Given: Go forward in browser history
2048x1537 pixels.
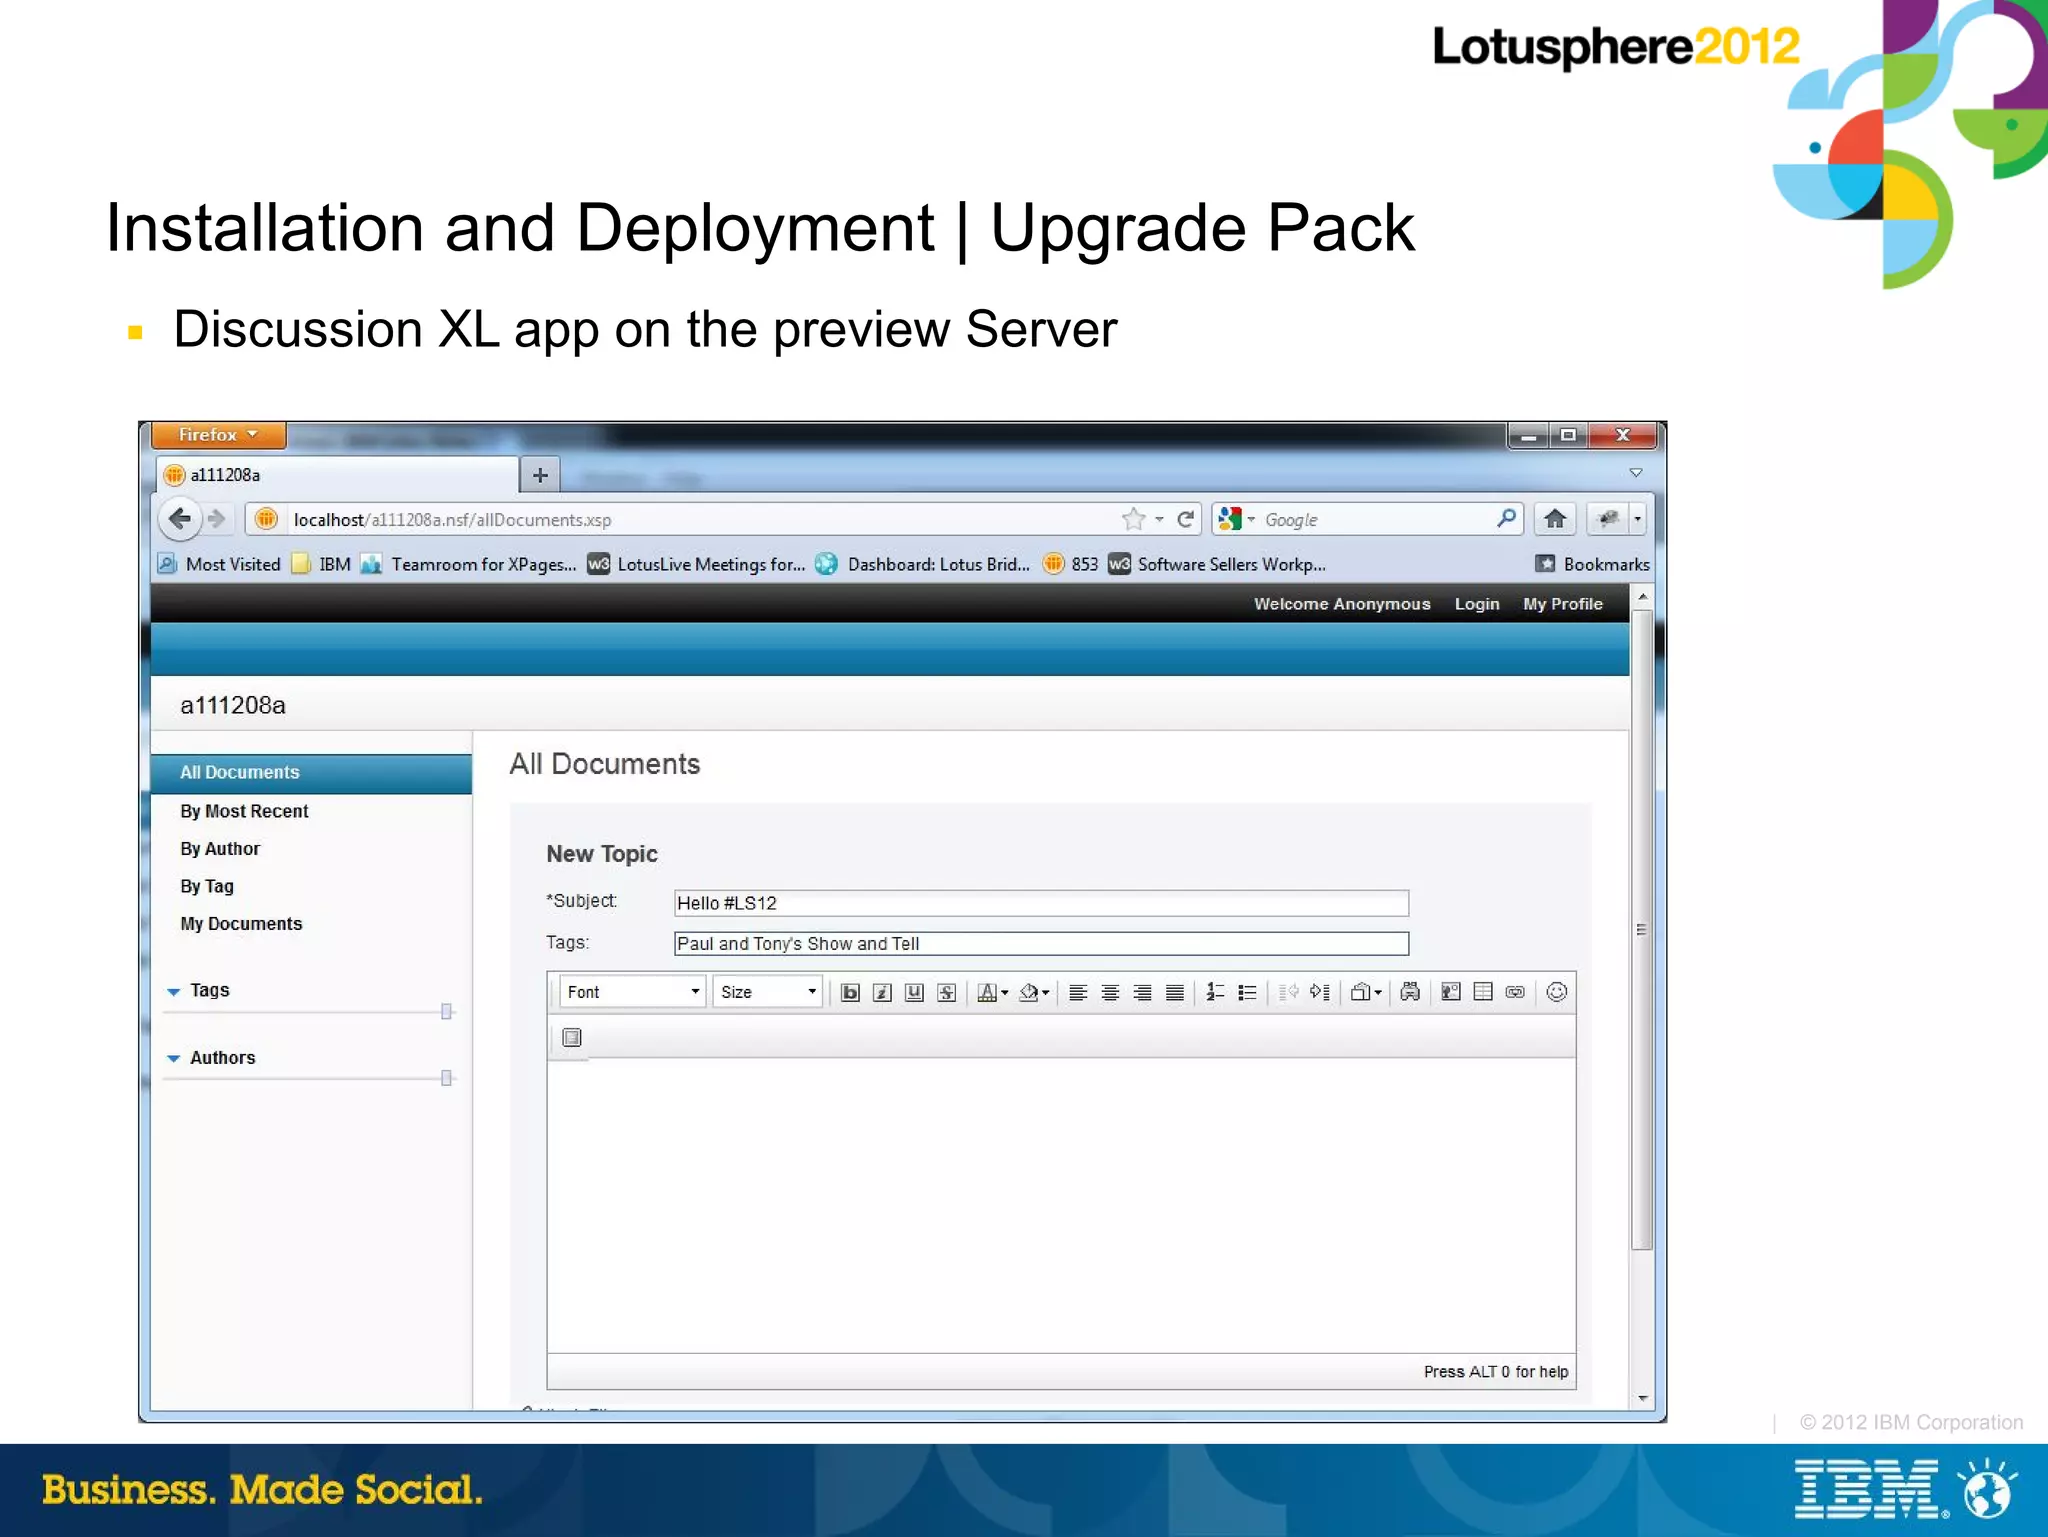Looking at the screenshot, I should pos(217,519).
